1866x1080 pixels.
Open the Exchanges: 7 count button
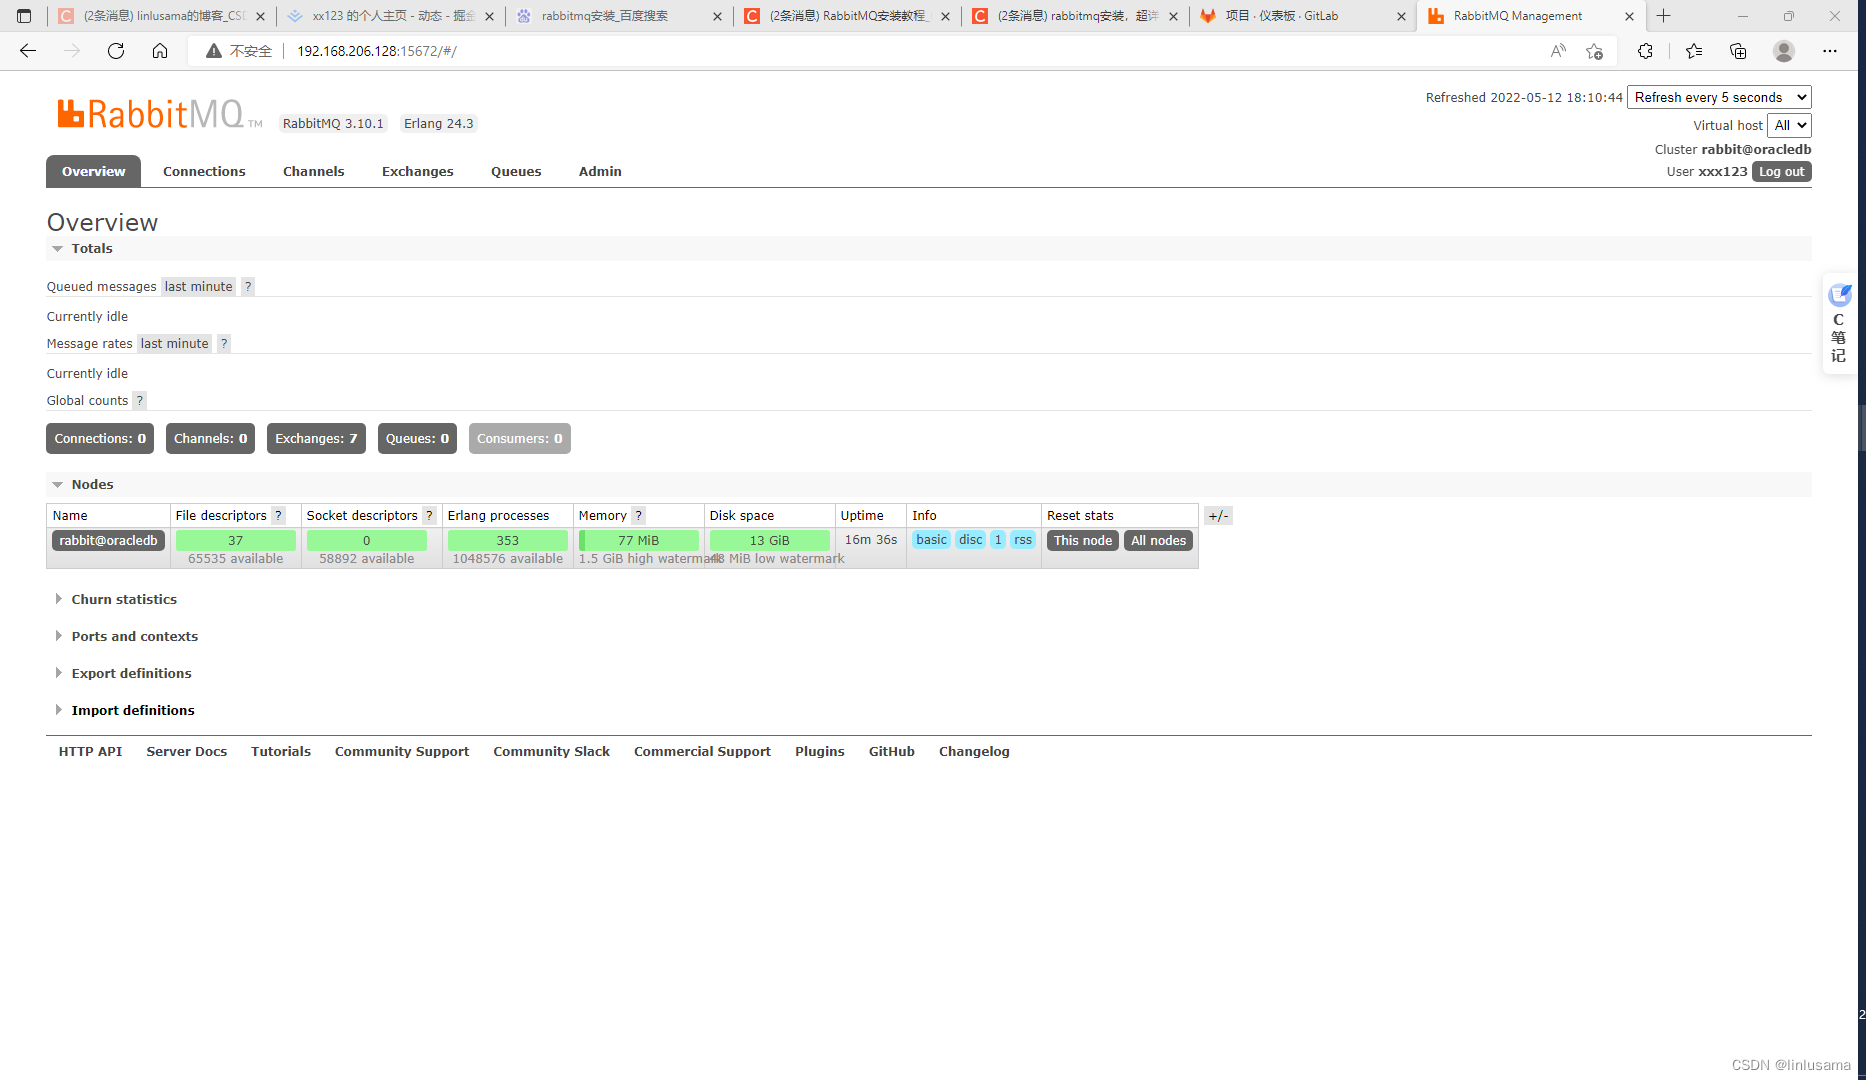pyautogui.click(x=316, y=439)
